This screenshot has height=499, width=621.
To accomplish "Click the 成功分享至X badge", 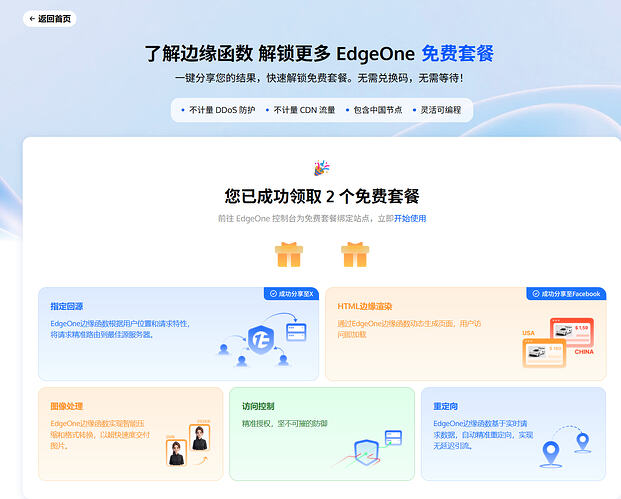I will (291, 294).
